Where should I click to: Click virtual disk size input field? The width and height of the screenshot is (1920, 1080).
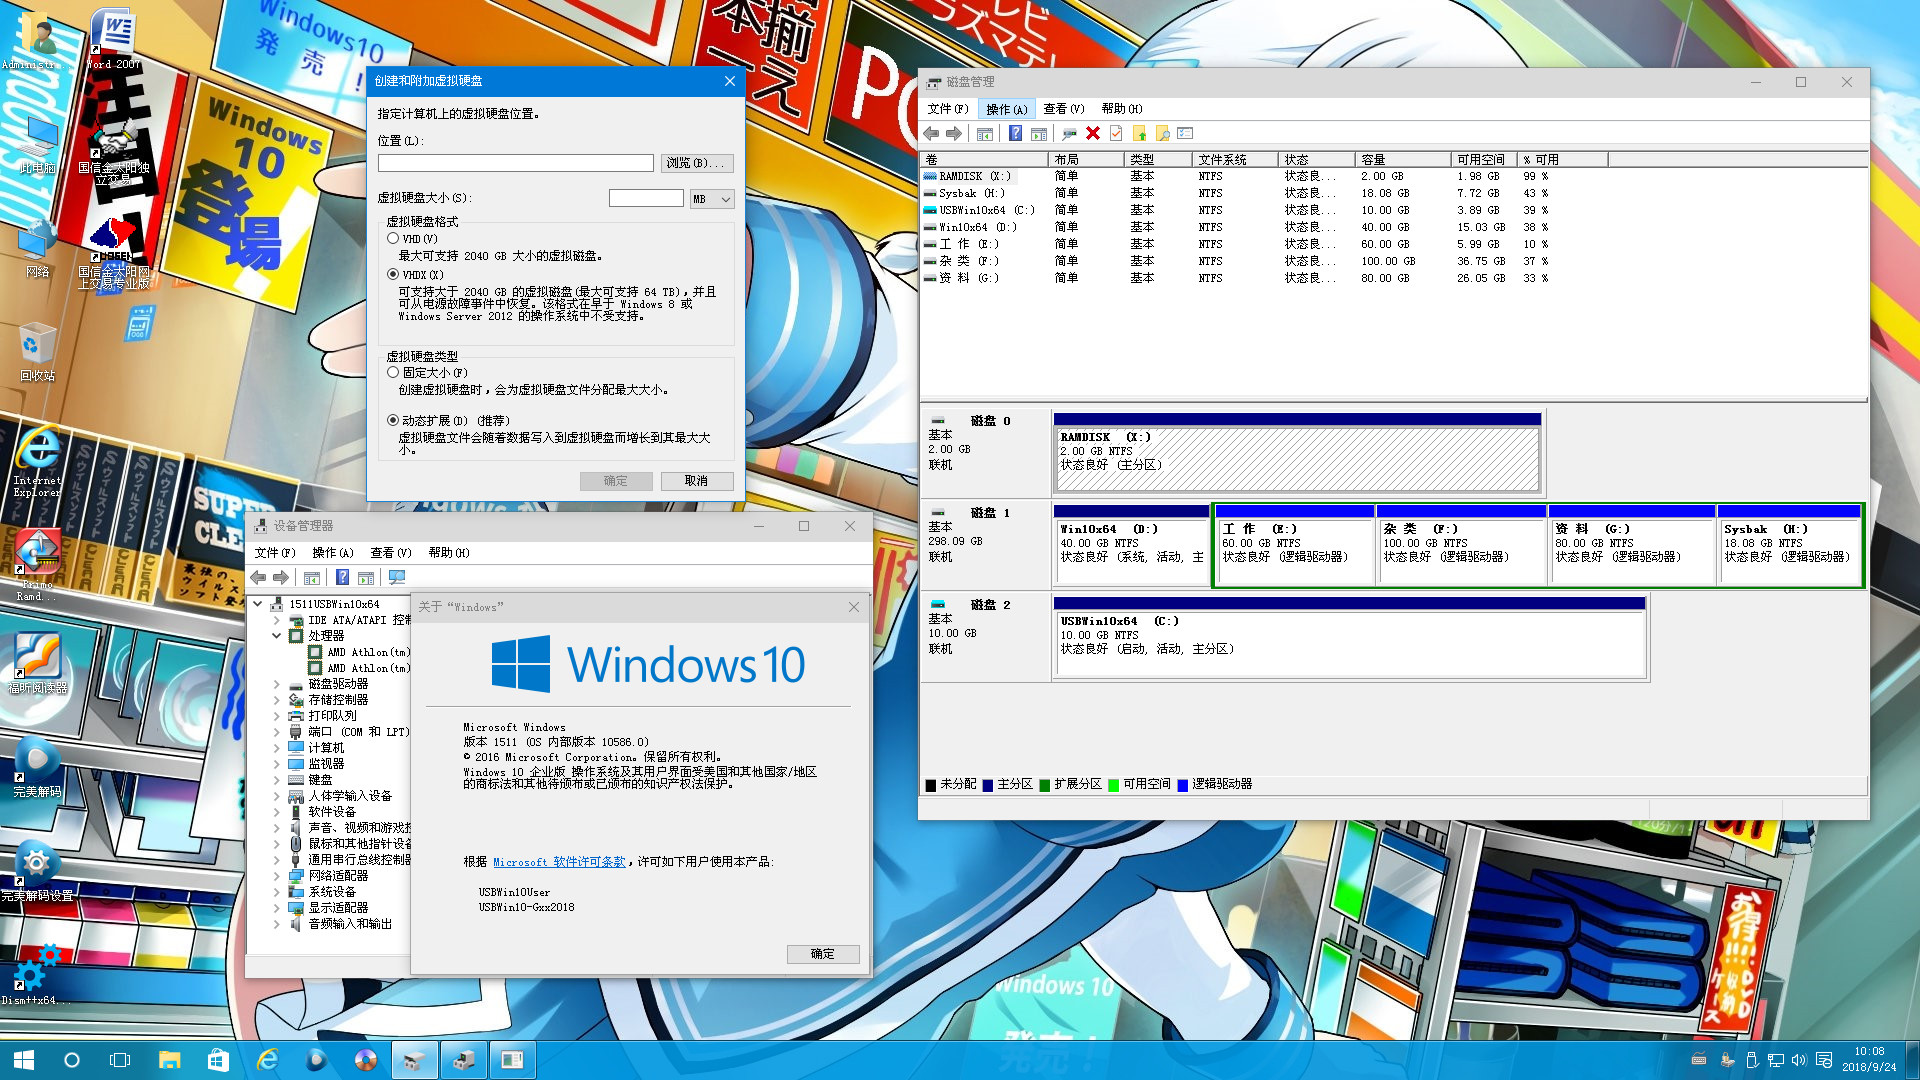[x=646, y=199]
